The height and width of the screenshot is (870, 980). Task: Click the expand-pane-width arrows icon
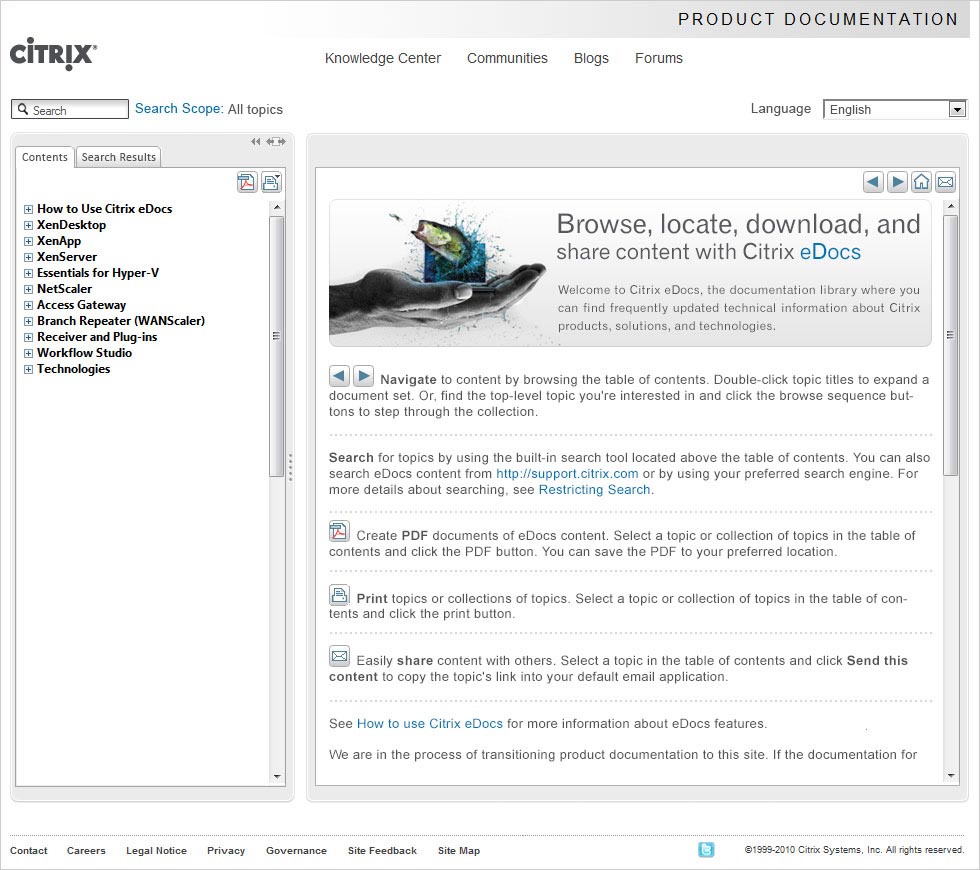[276, 142]
